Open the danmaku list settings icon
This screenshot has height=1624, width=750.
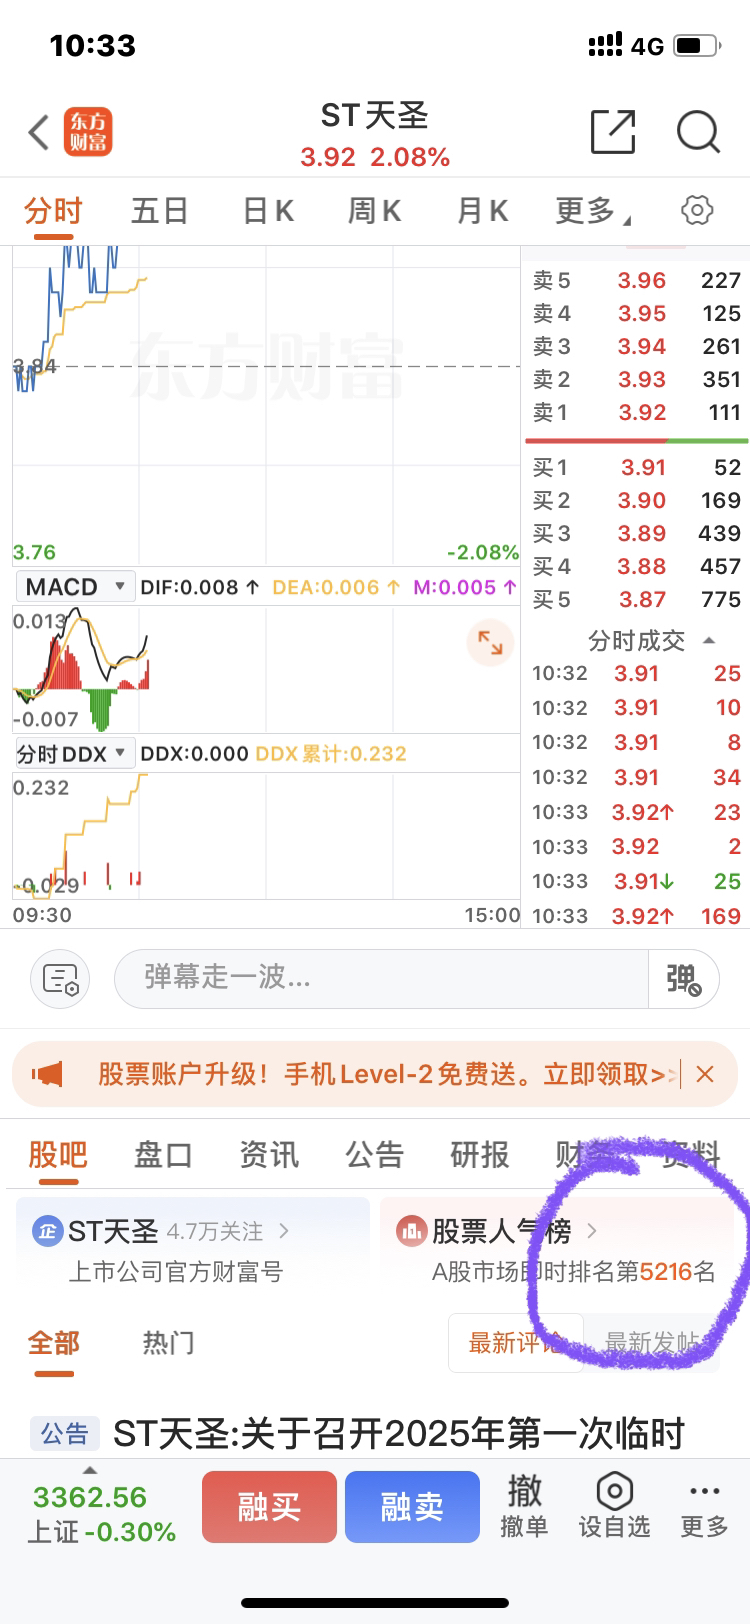pos(61,979)
